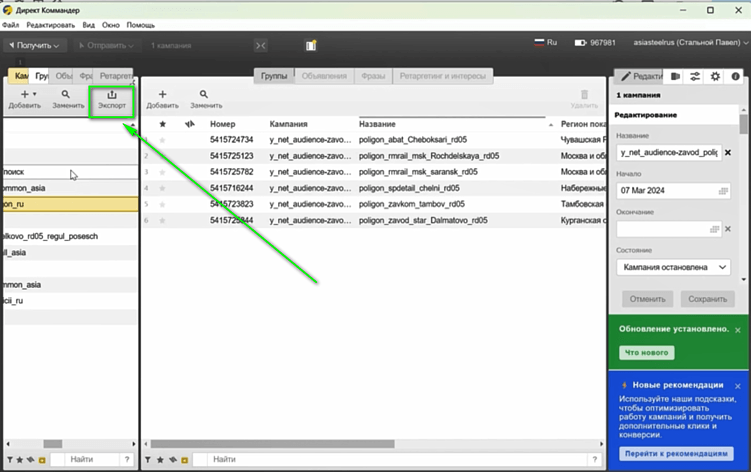Star the poligon_rmrail_msk_saransk_rd05 group
This screenshot has height=472, width=751.
coord(162,172)
